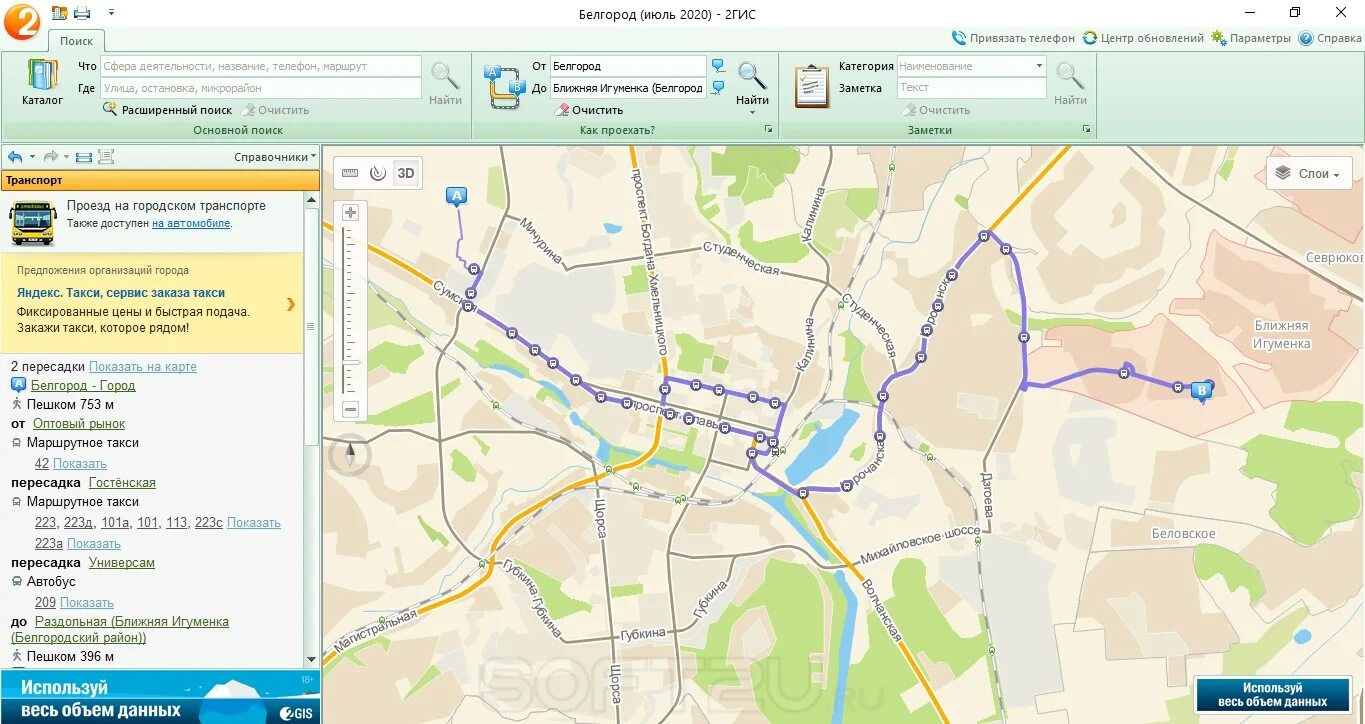Open Параметры settings

click(1251, 38)
